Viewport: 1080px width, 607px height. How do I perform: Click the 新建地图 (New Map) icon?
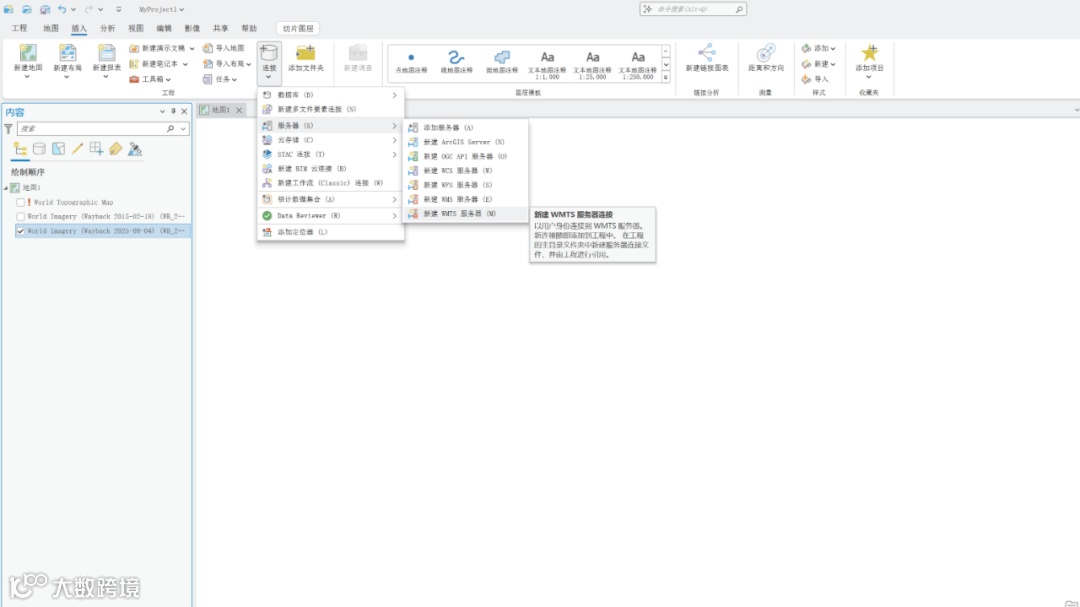click(x=28, y=53)
